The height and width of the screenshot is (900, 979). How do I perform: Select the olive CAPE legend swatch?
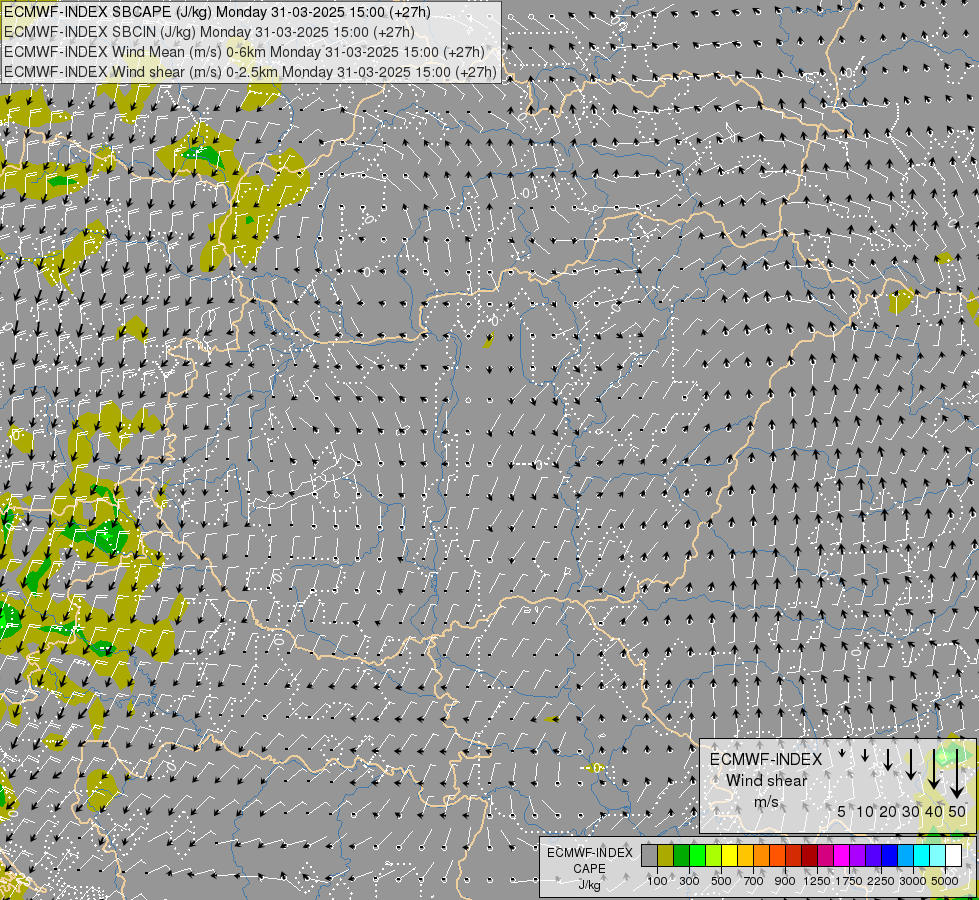[x=666, y=855]
